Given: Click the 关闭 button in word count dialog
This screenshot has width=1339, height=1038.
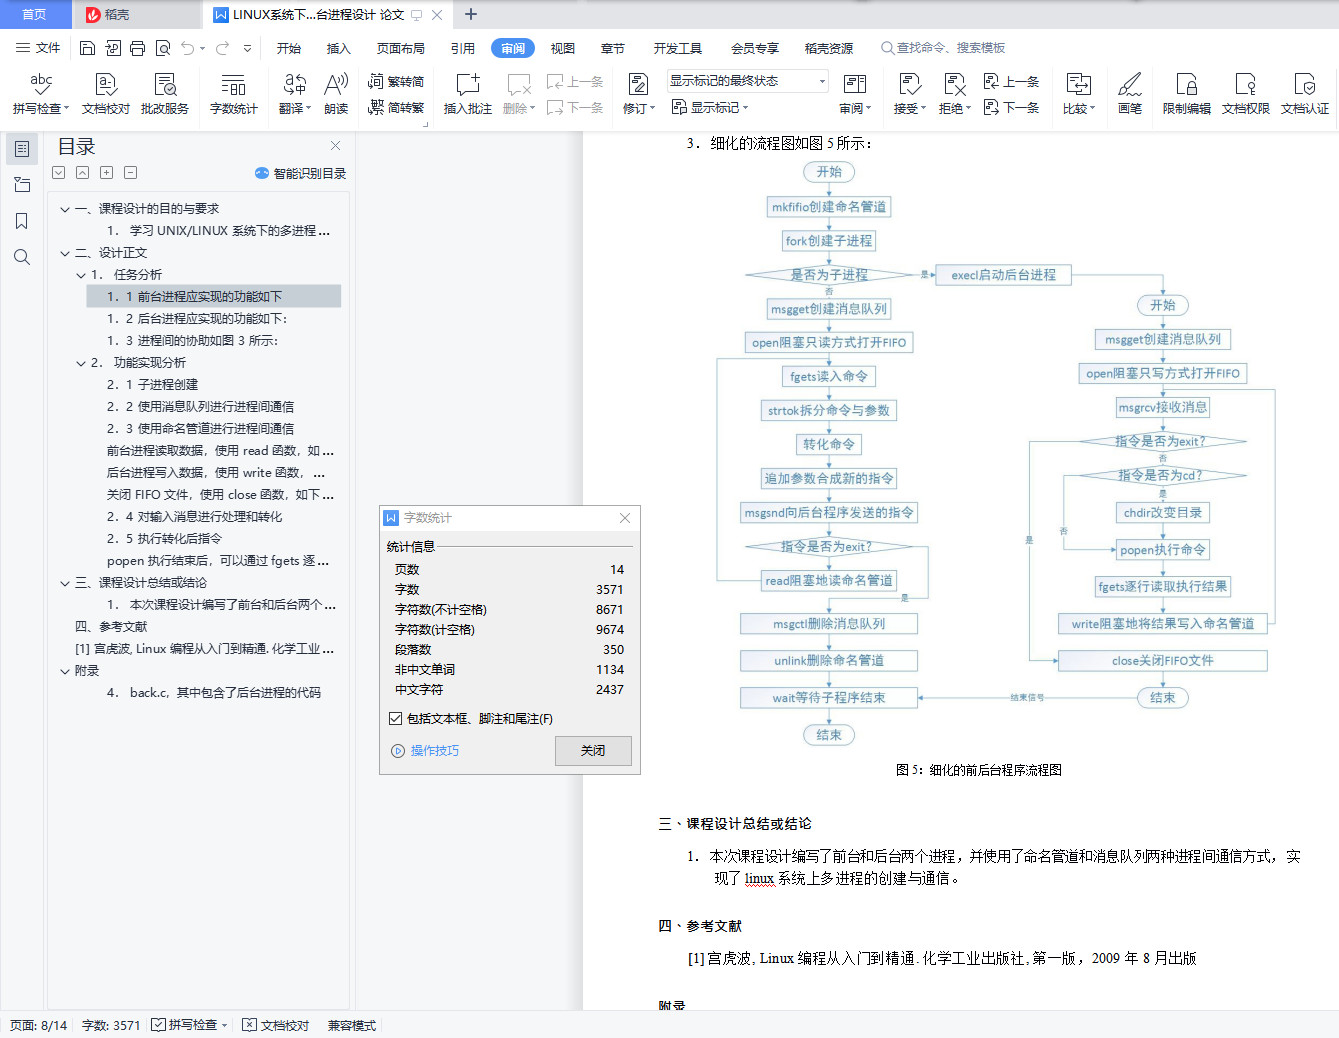Looking at the screenshot, I should click(x=593, y=750).
